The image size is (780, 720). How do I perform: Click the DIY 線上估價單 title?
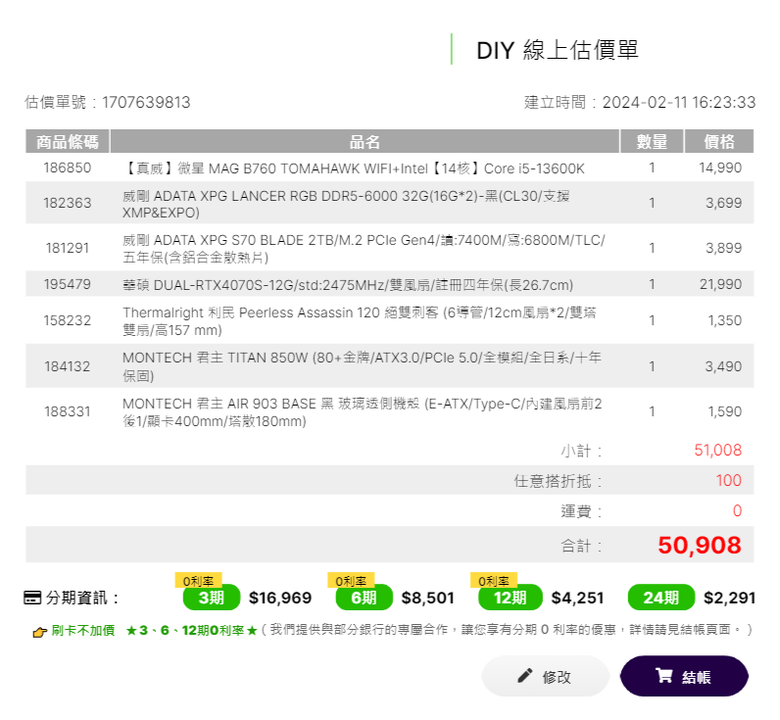pyautogui.click(x=557, y=50)
